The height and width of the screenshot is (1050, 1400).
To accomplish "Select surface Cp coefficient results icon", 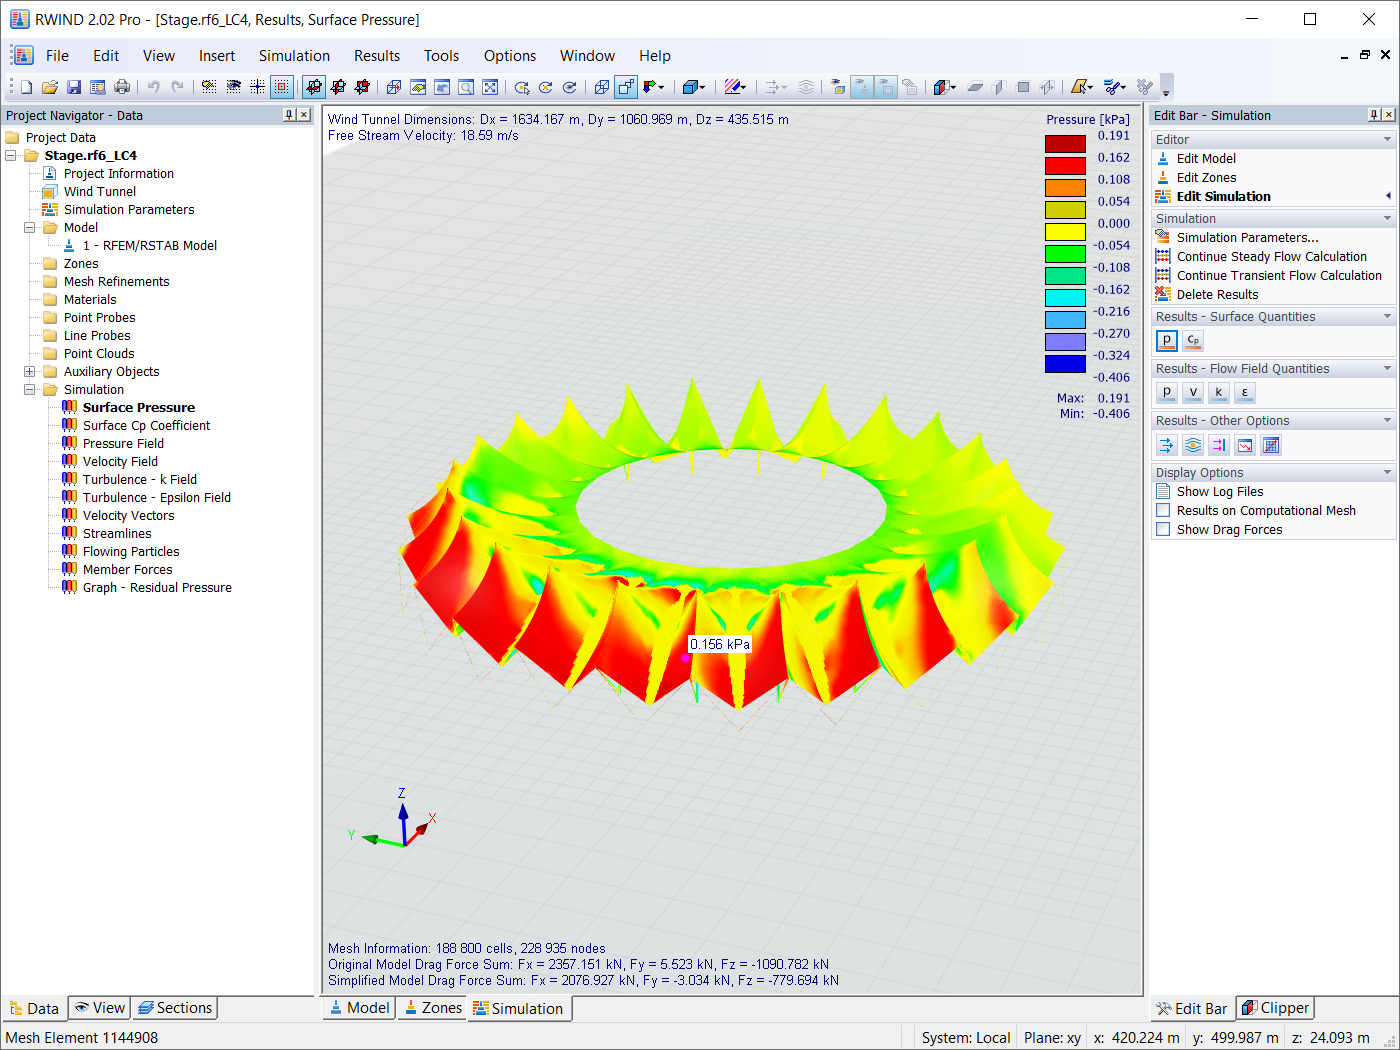I will click(1193, 341).
